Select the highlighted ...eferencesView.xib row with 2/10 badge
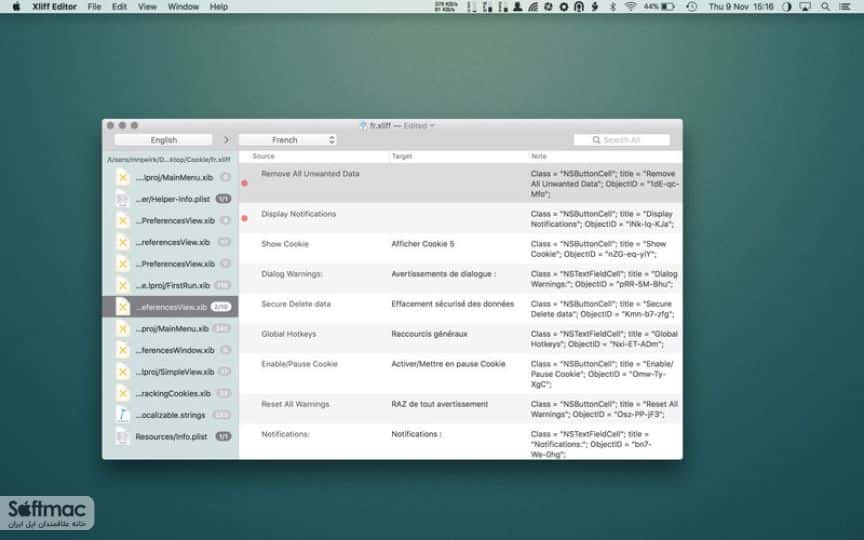The height and width of the screenshot is (540, 864). [x=170, y=307]
